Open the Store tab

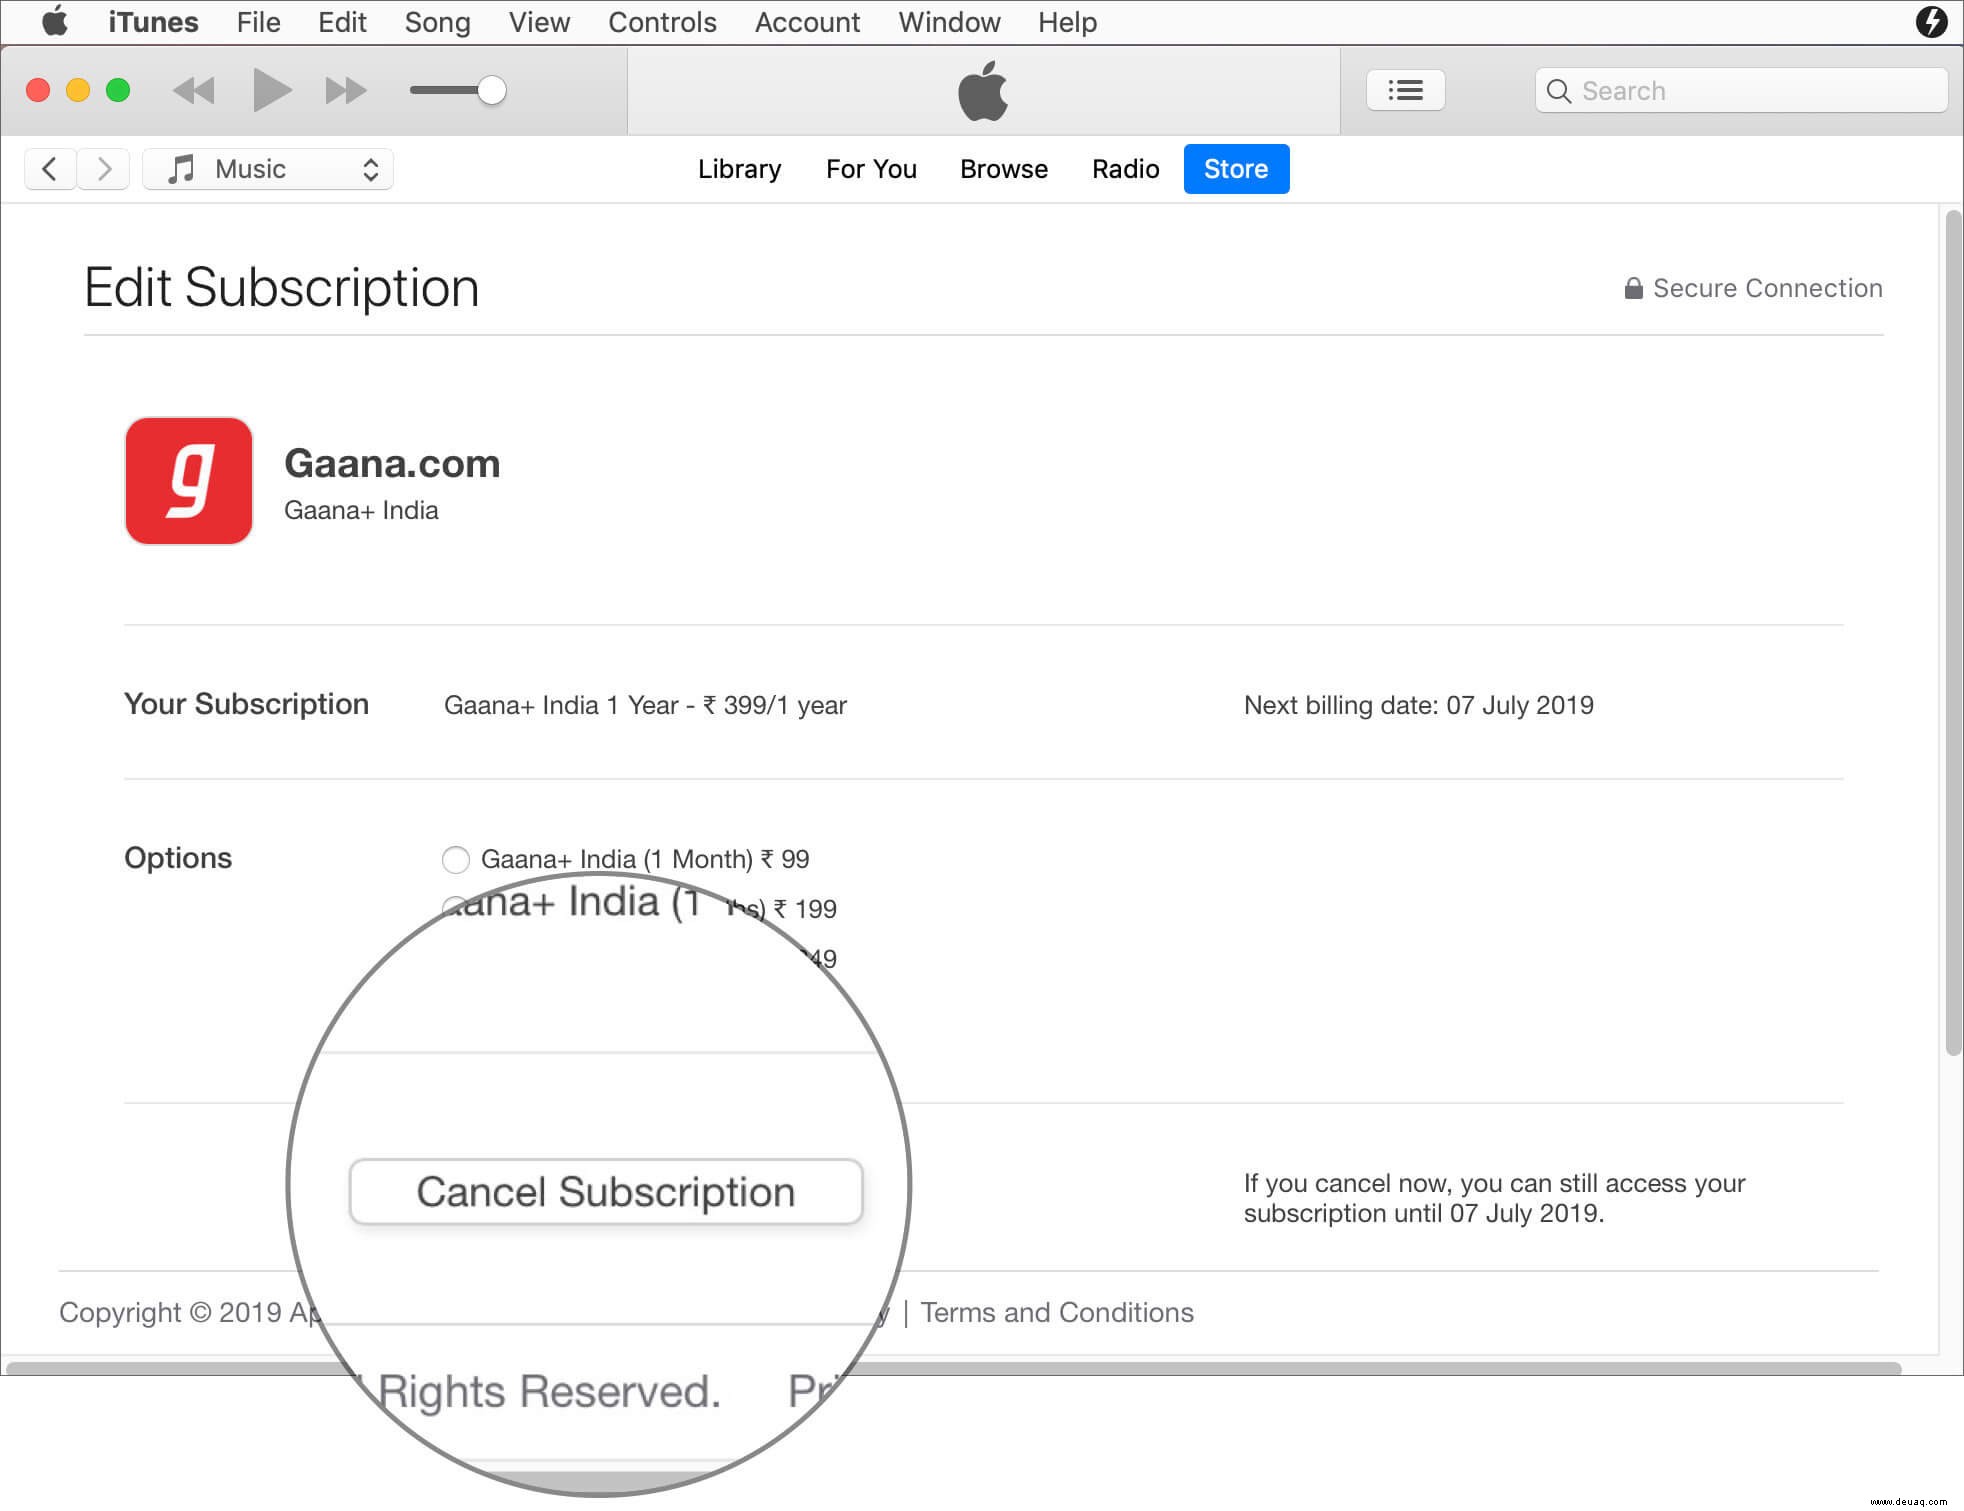(x=1236, y=168)
